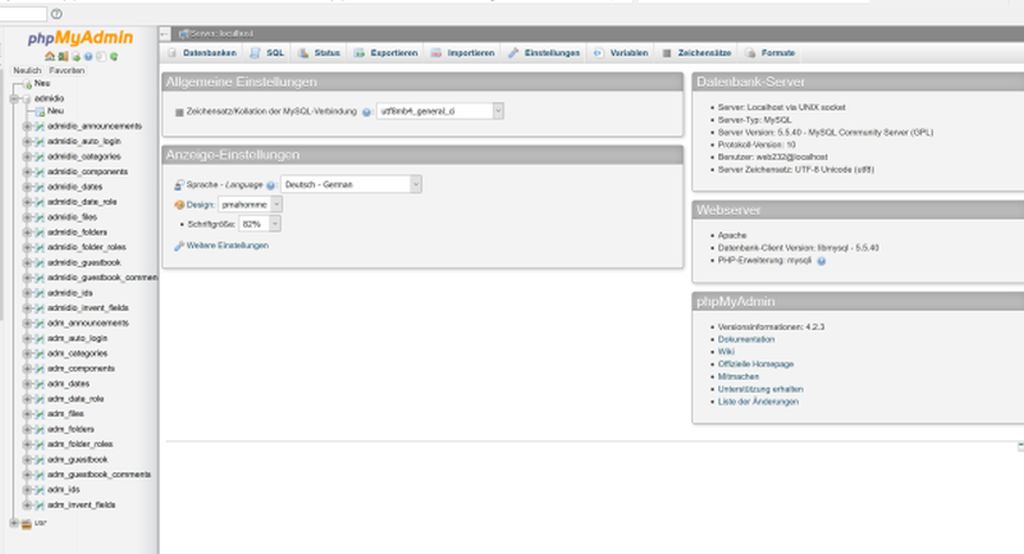Open the Datenbanken tab

pos(202,53)
